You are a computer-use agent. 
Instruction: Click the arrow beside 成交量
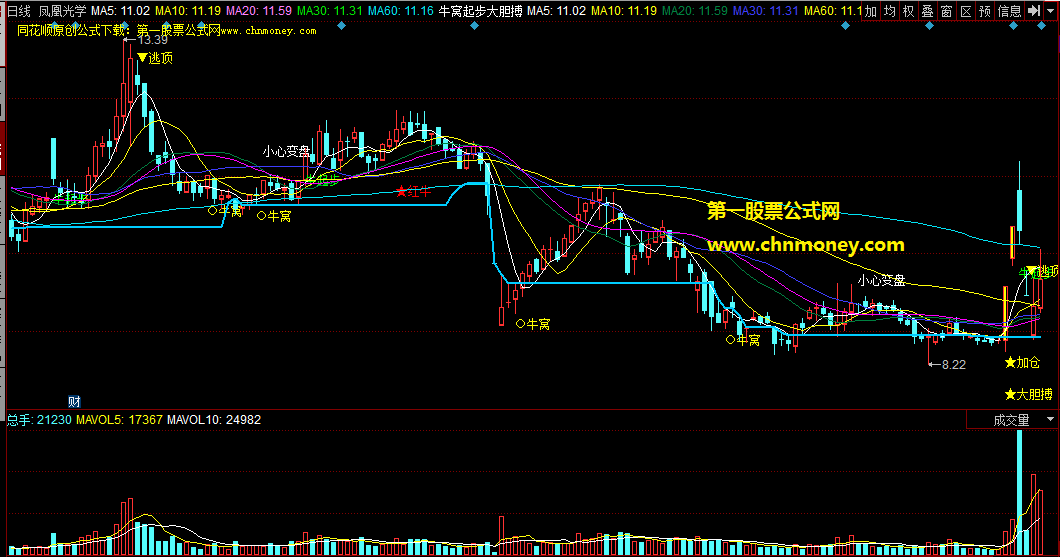[1050, 420]
